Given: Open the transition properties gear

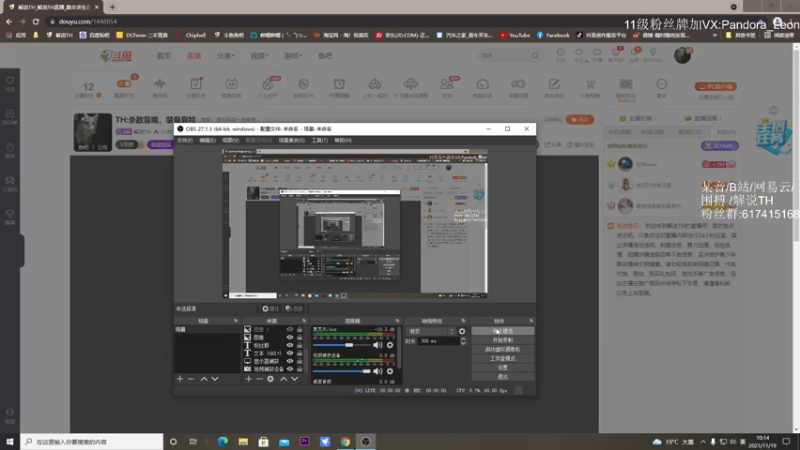Looking at the screenshot, I should [x=462, y=331].
